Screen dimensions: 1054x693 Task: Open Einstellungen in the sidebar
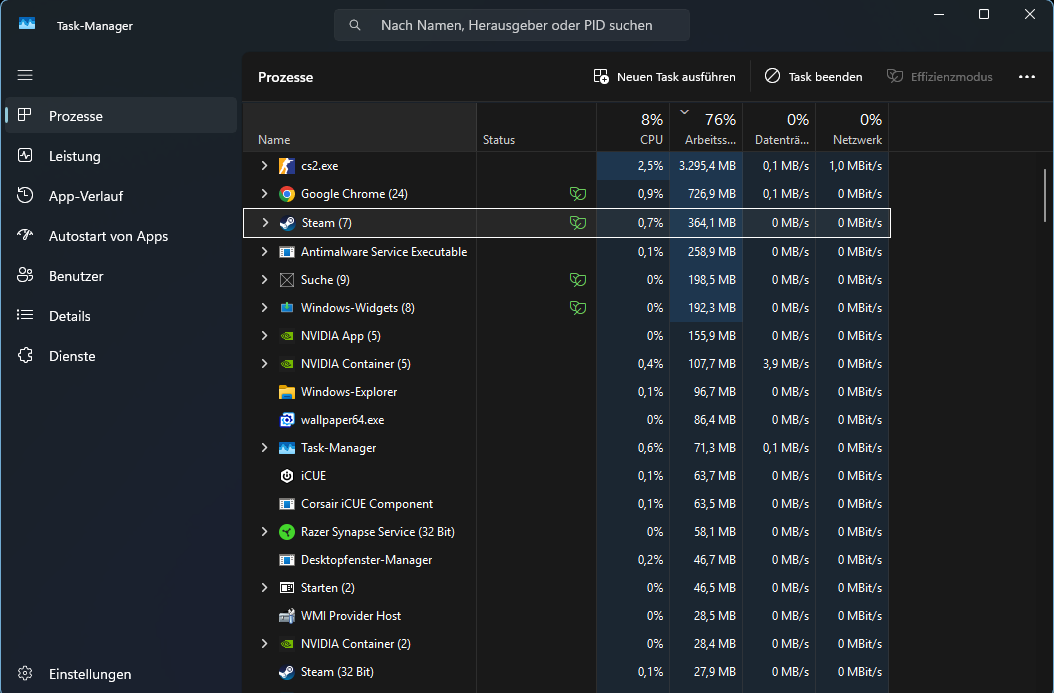pyautogui.click(x=121, y=674)
